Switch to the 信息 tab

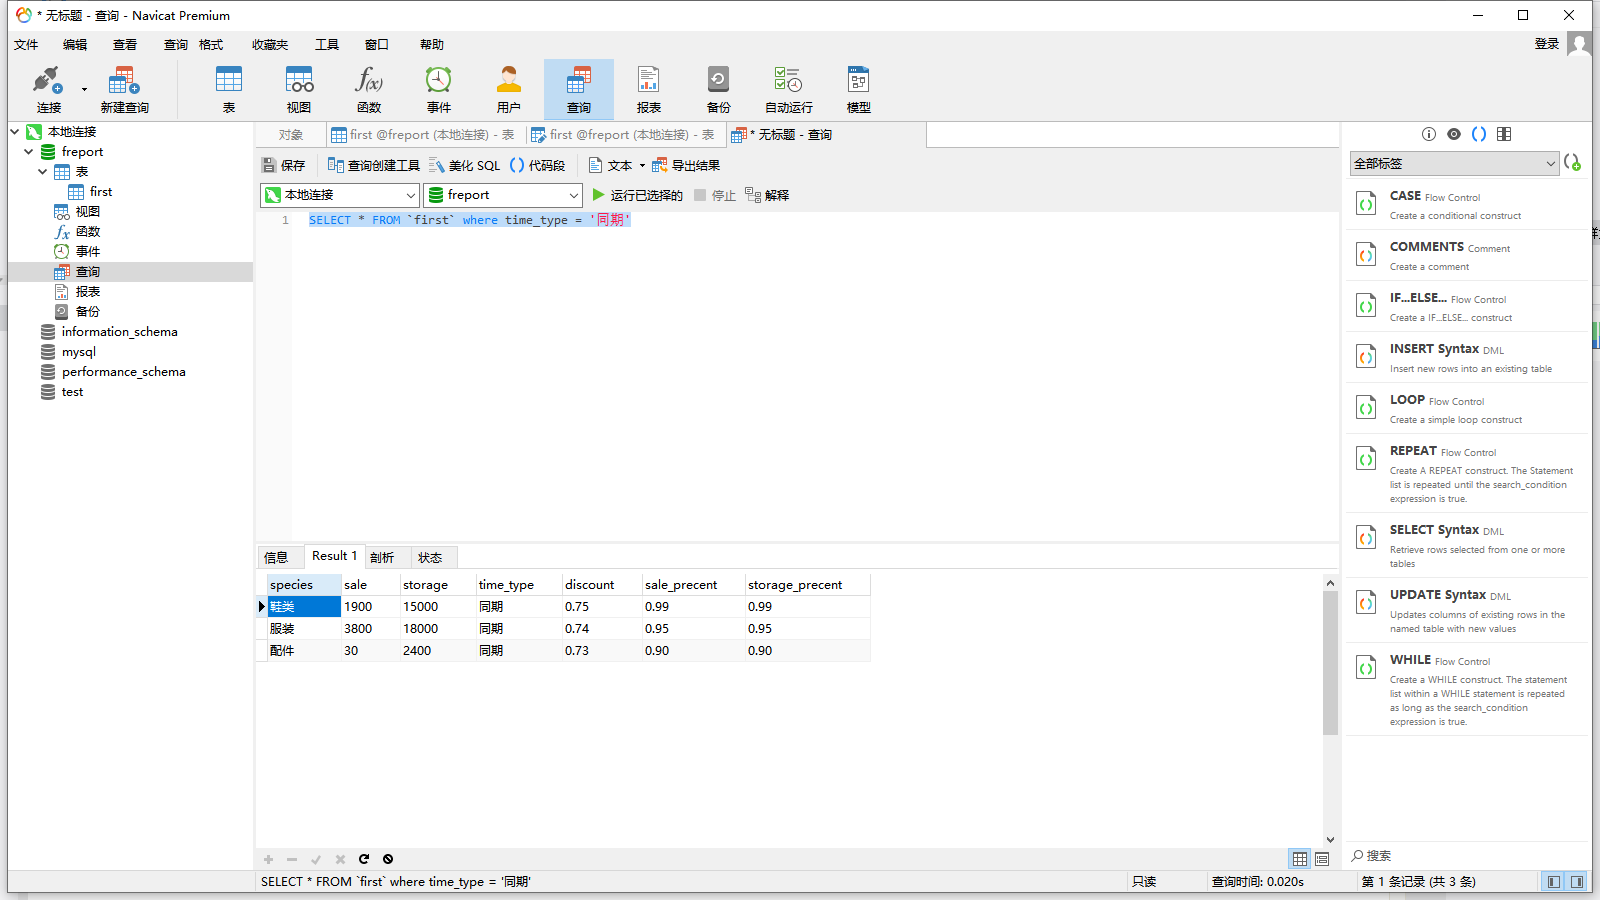[277, 558]
